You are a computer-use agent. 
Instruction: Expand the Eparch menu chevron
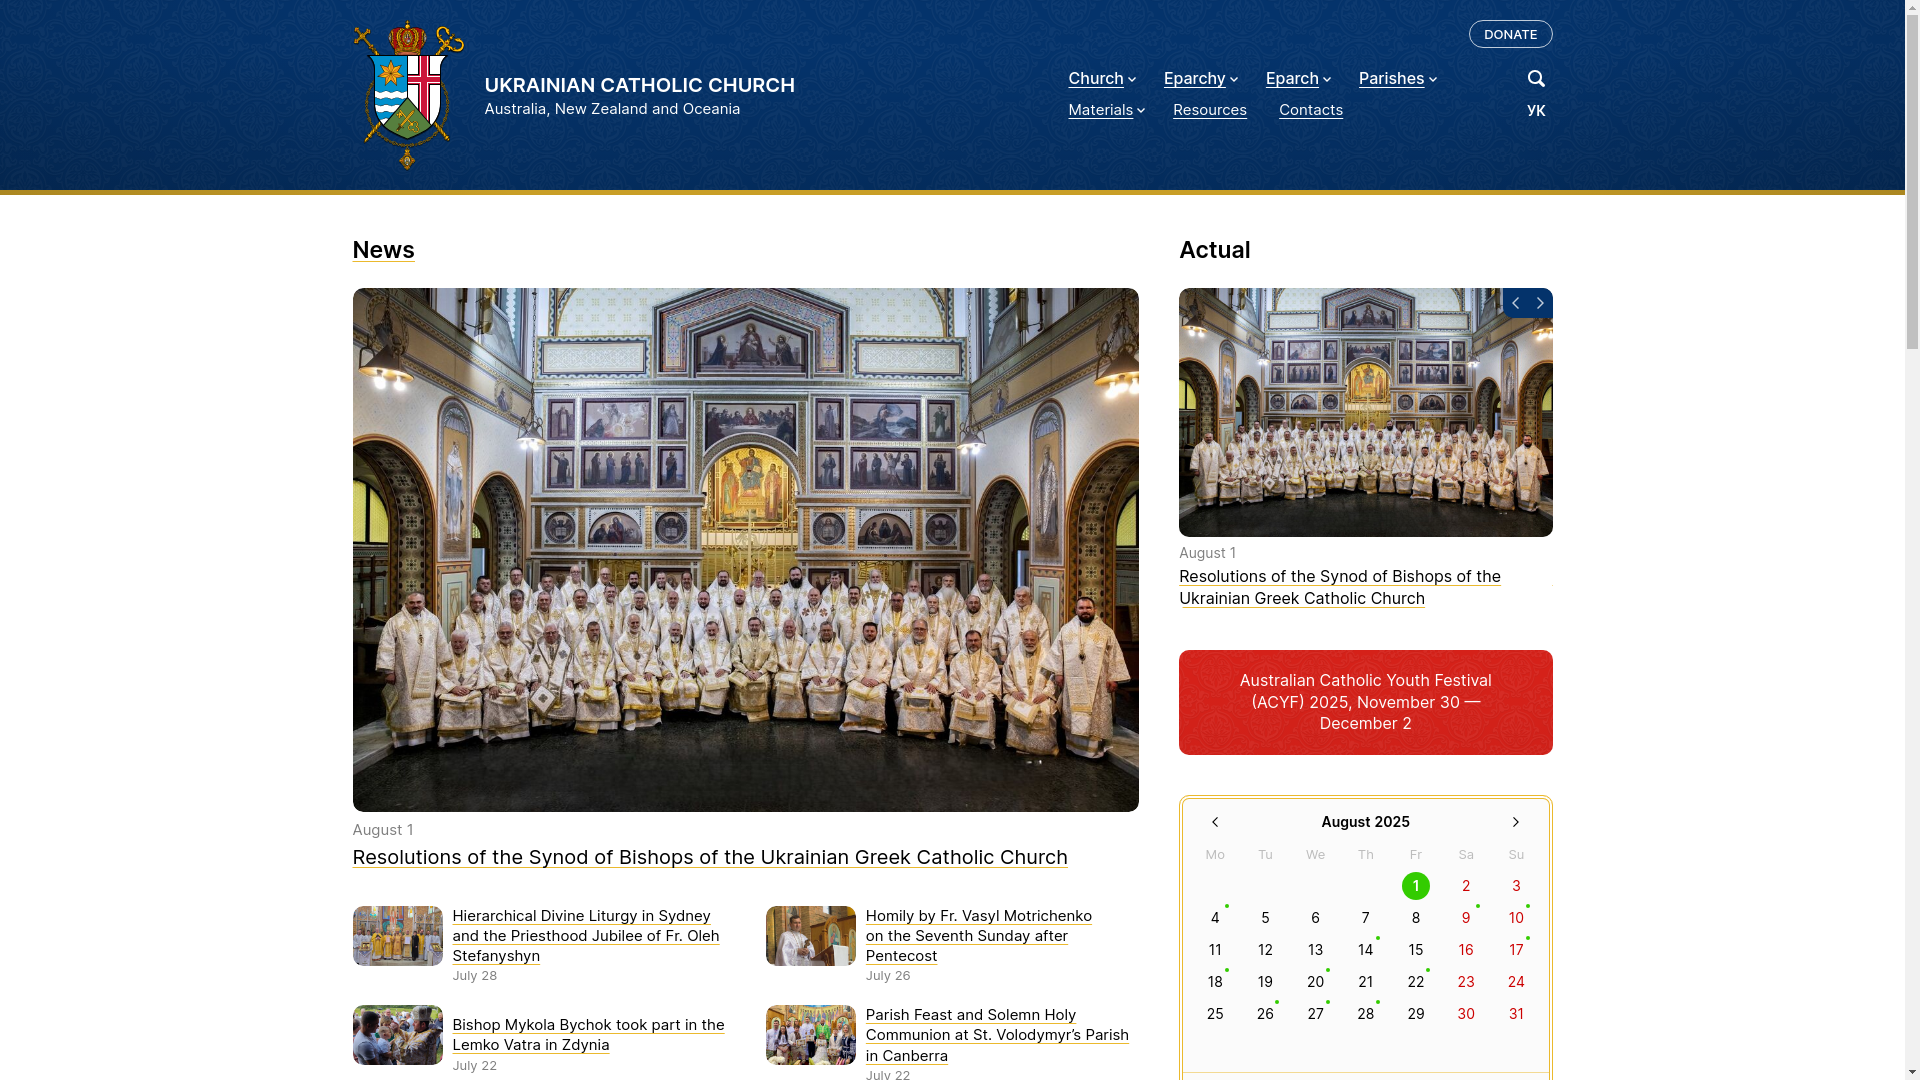(1327, 80)
